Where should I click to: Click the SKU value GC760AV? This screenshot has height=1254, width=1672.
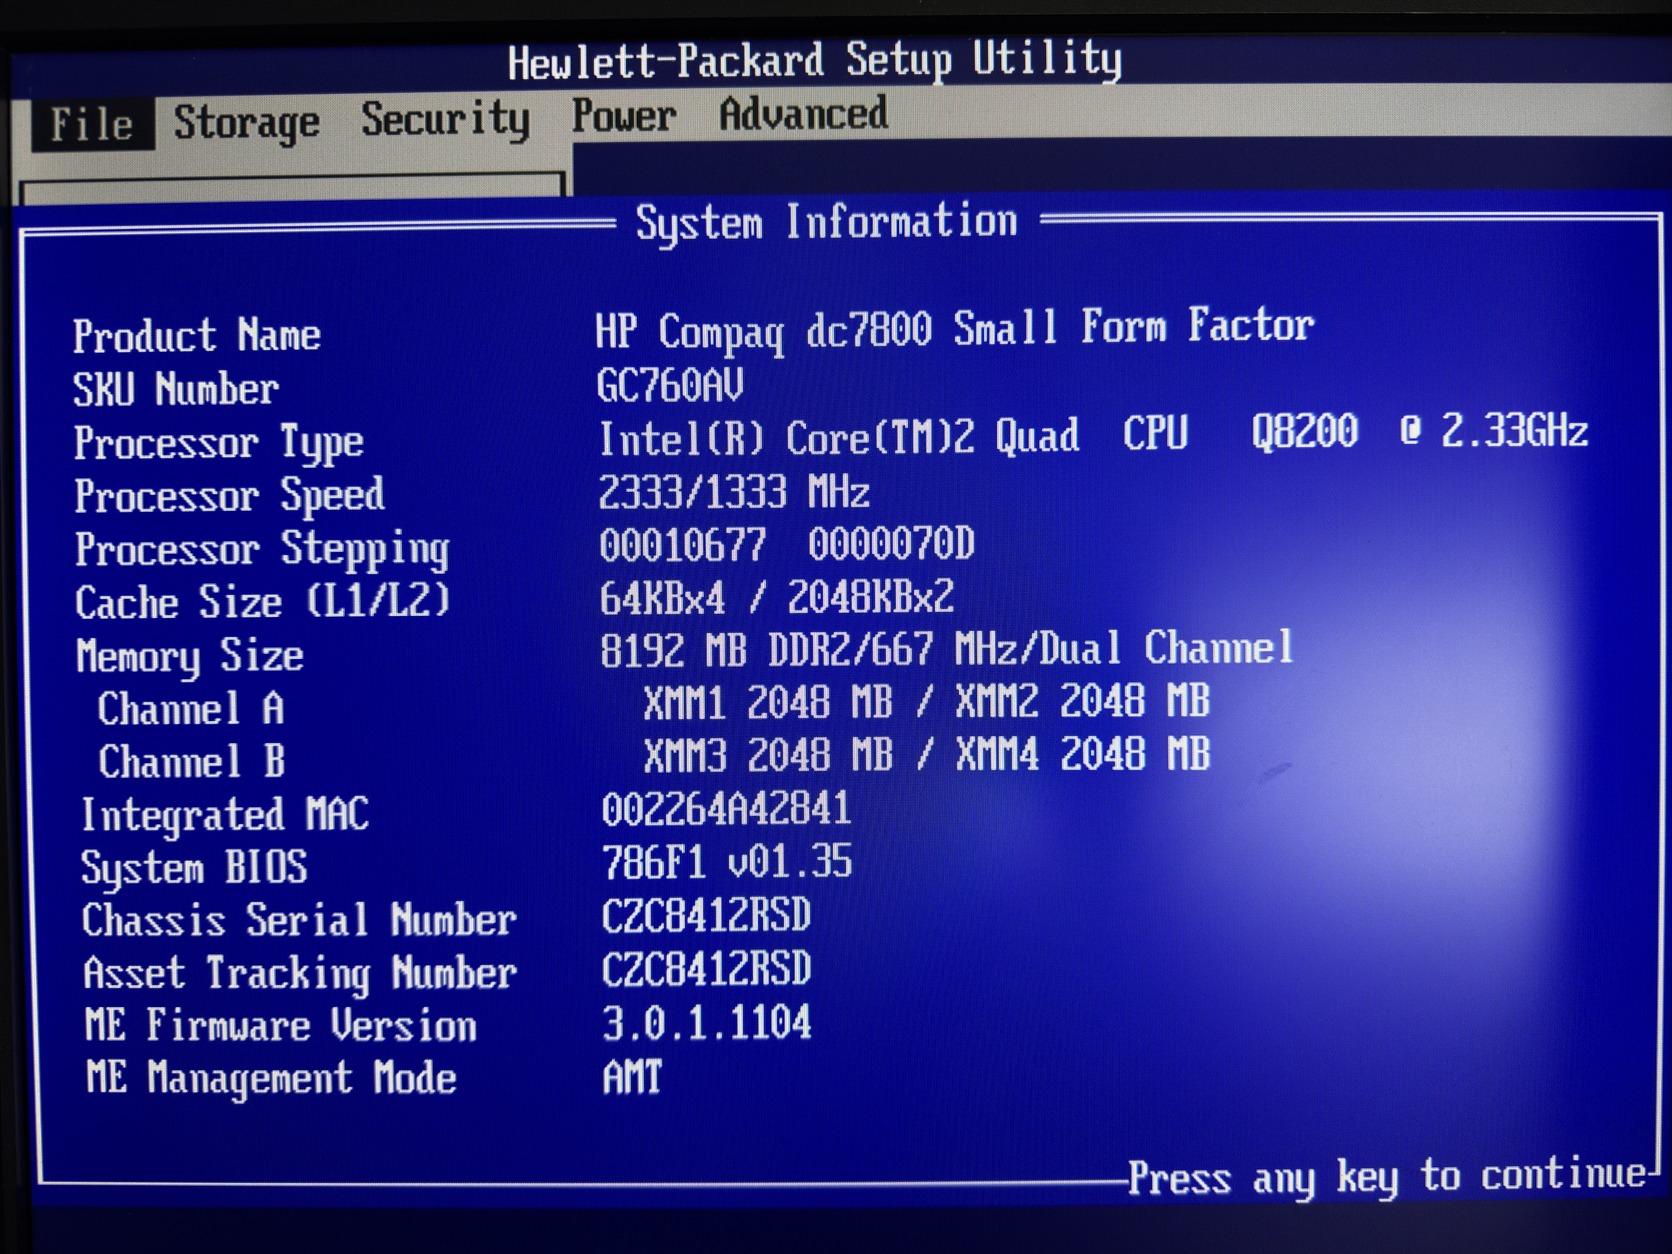[x=670, y=385]
